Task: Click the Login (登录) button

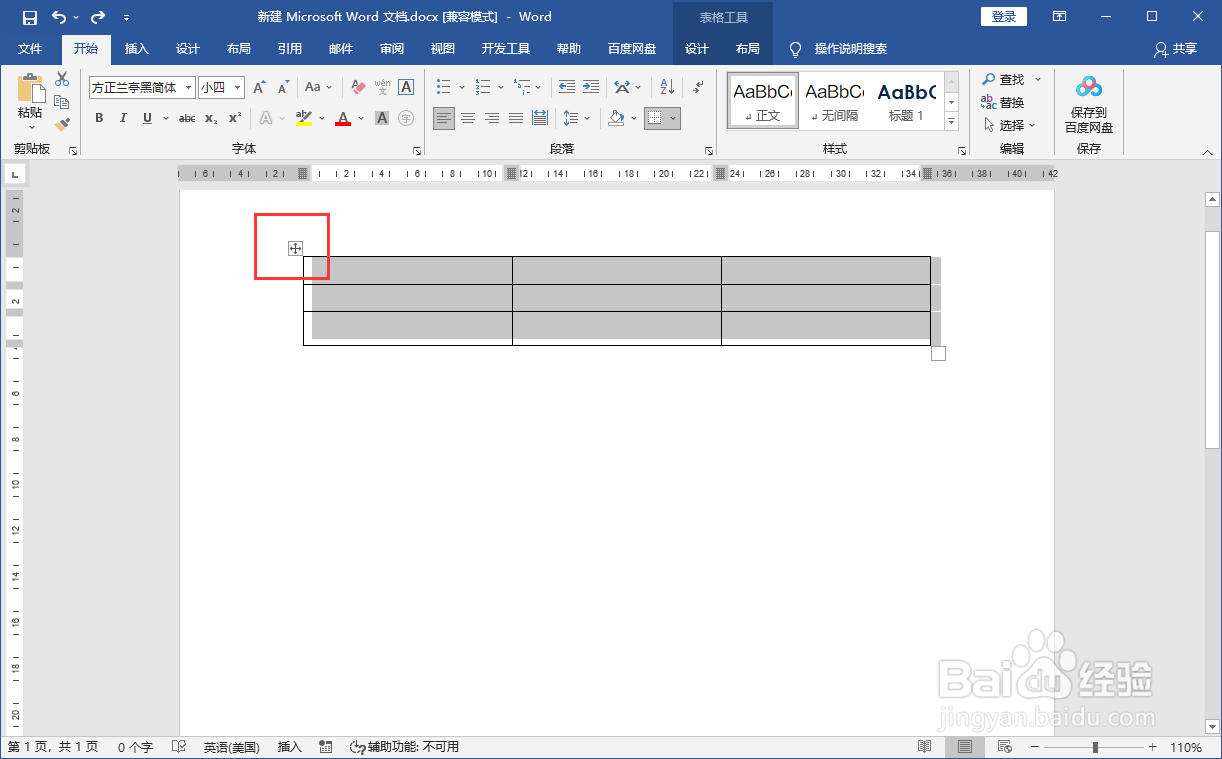Action: 1004,17
